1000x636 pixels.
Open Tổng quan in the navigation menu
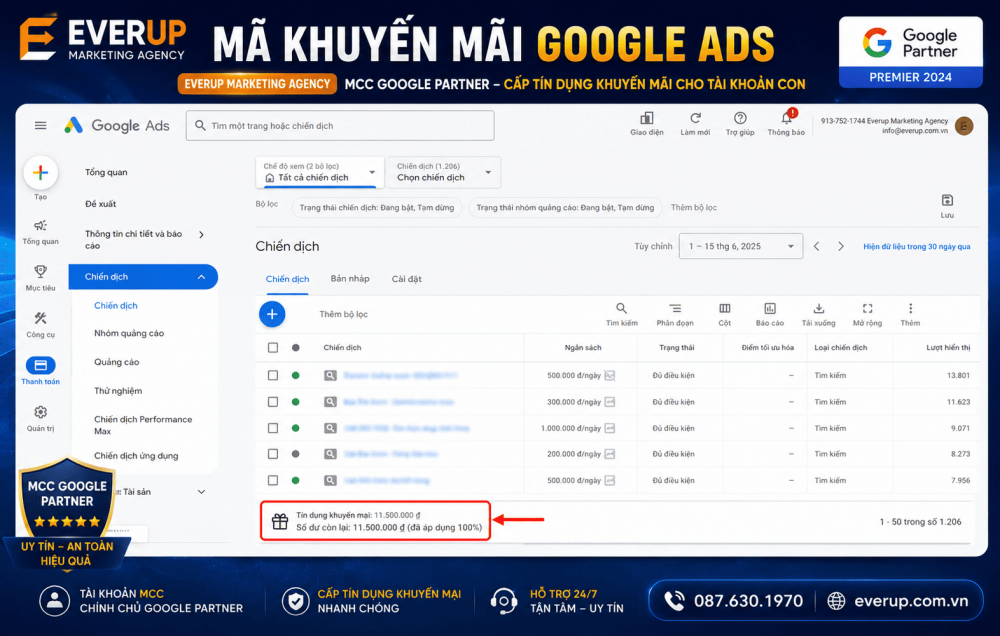[106, 172]
